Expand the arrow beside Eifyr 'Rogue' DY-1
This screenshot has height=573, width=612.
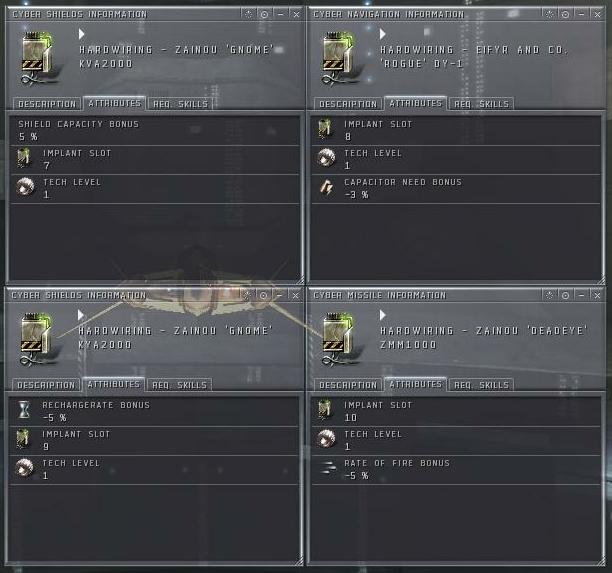(x=382, y=34)
